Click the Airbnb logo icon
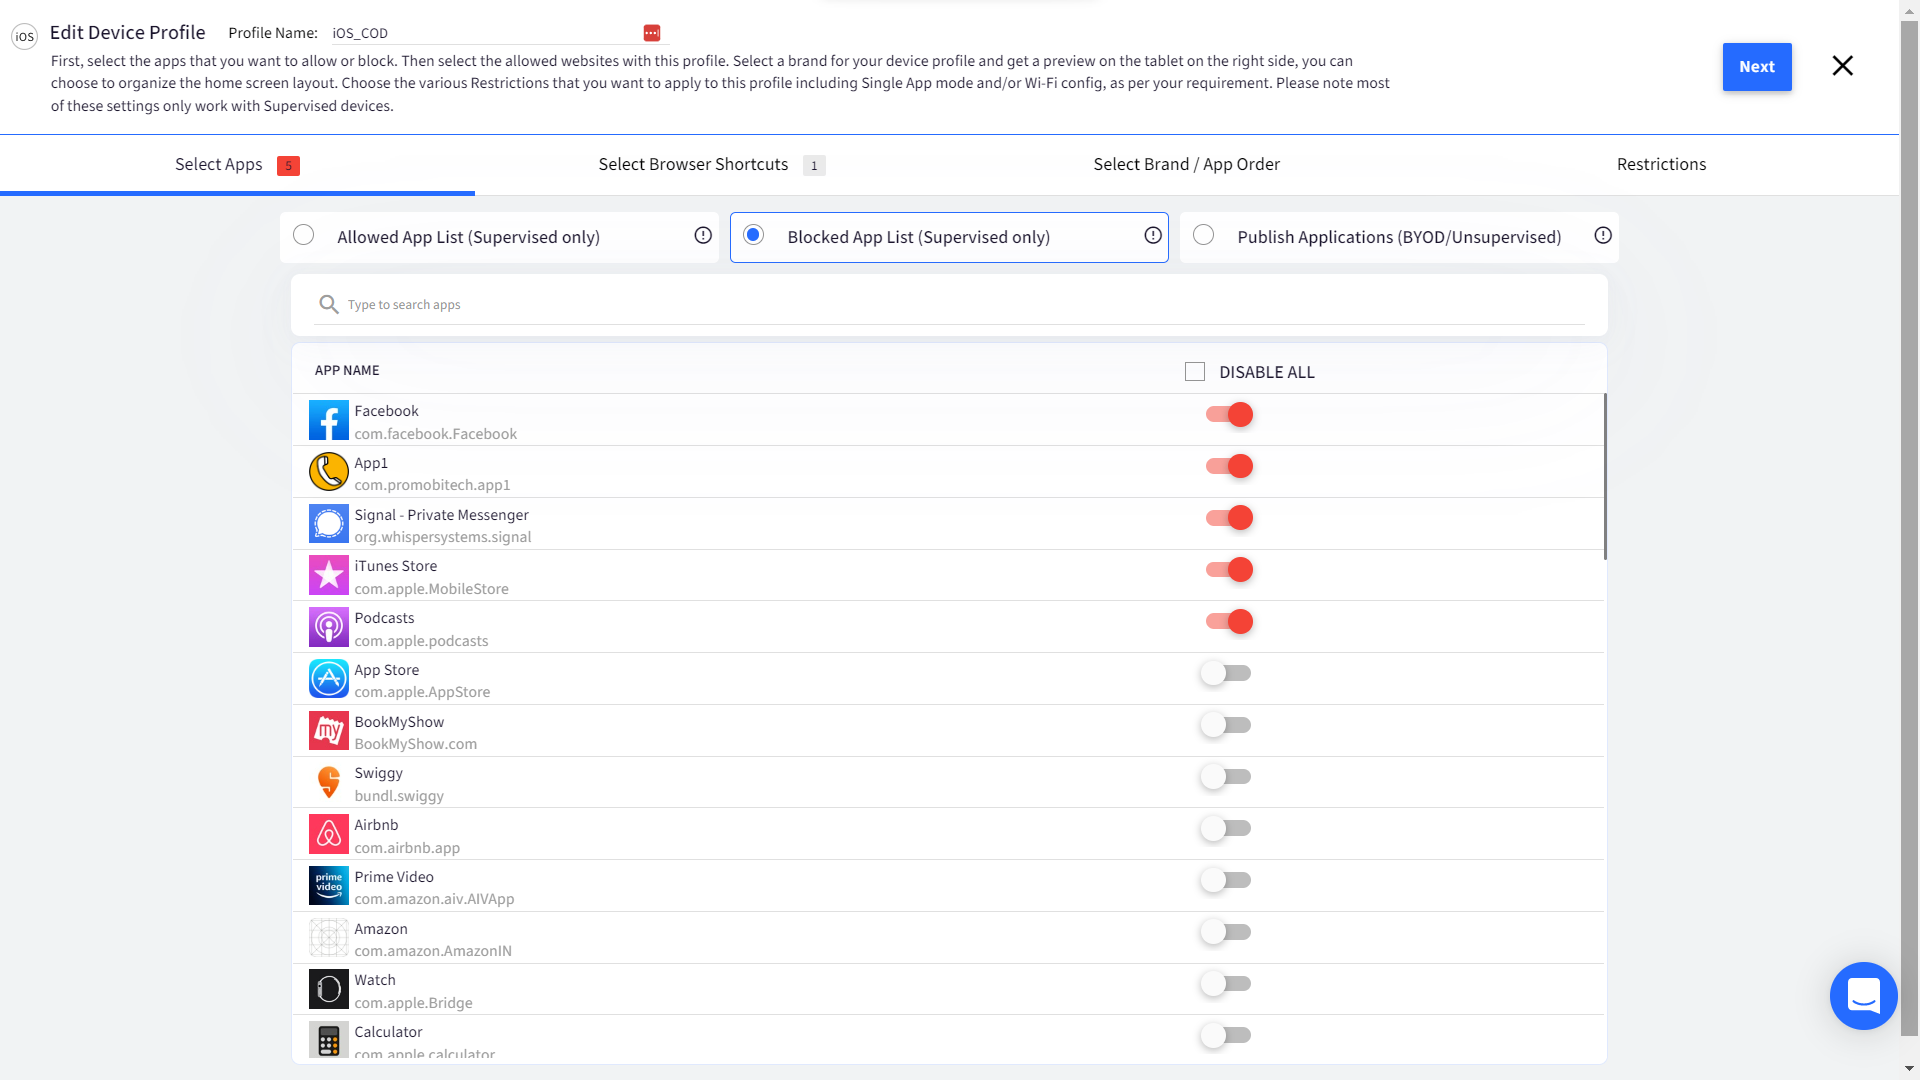This screenshot has height=1080, width=1920. coord(328,834)
